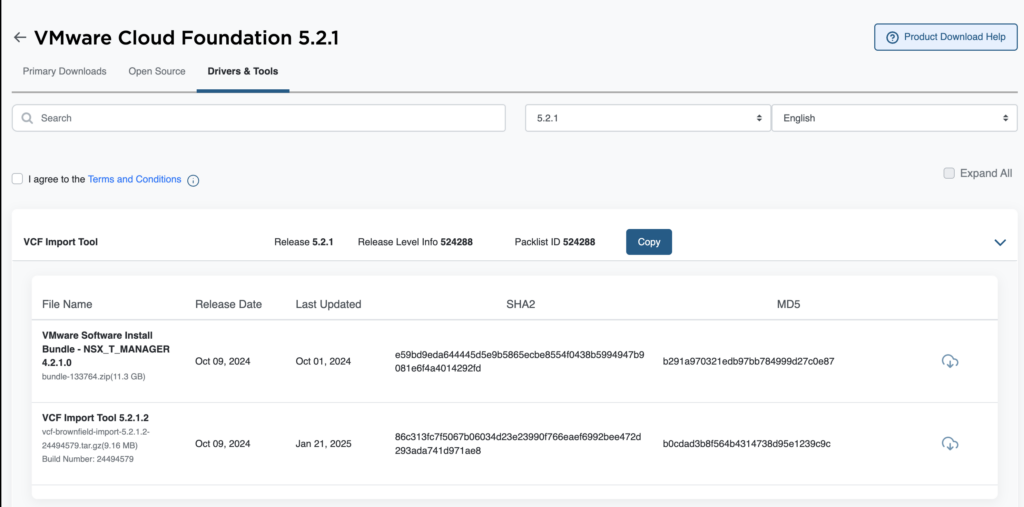Viewport: 1024px width, 507px height.
Task: Download VCF Import Tool 5.2.1.2 file
Action: 950,443
